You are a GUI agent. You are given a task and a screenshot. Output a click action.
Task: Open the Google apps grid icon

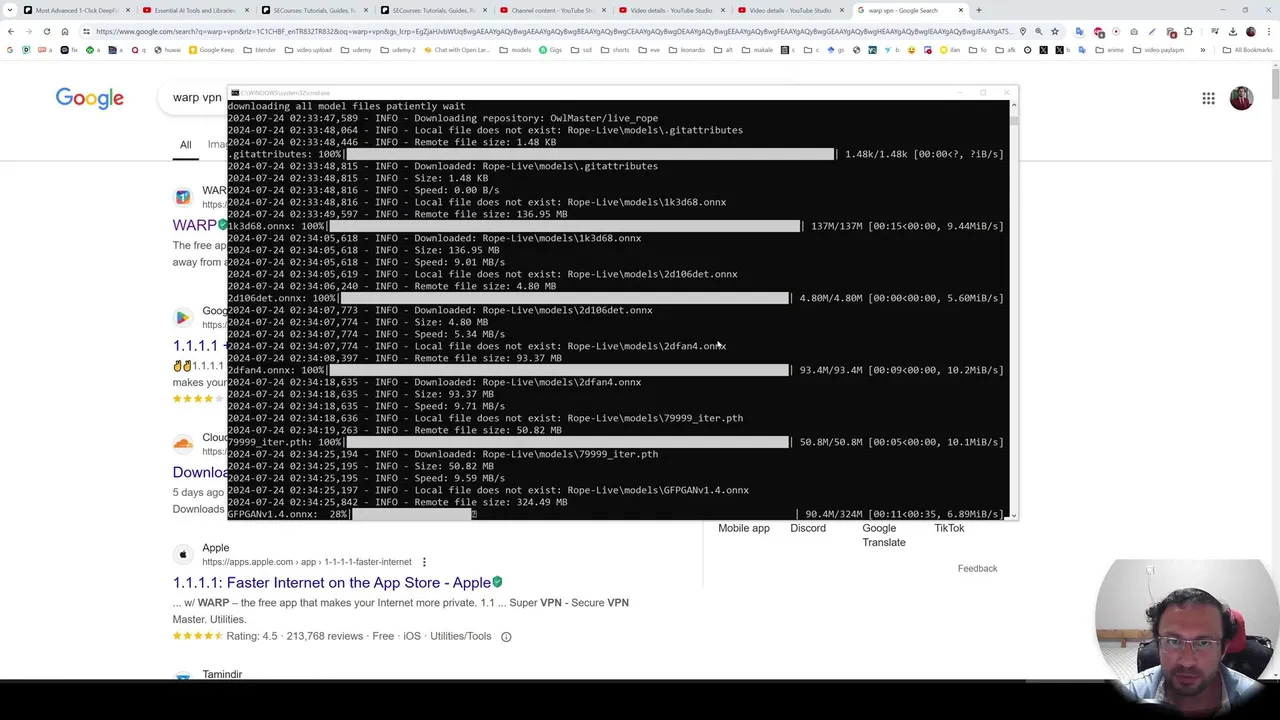(x=1208, y=98)
